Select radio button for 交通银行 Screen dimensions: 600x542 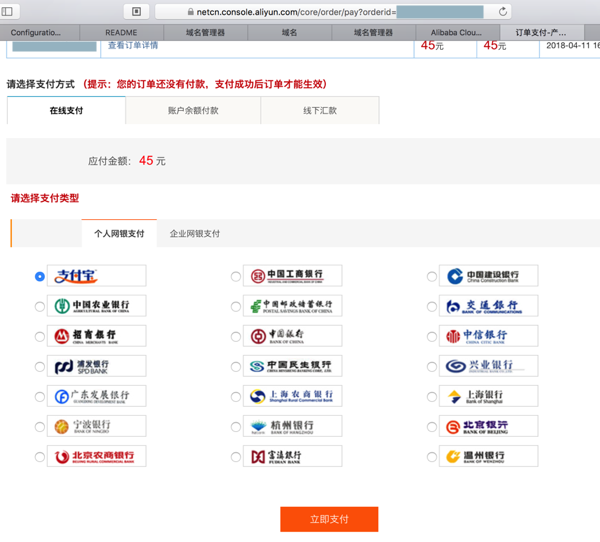click(432, 307)
